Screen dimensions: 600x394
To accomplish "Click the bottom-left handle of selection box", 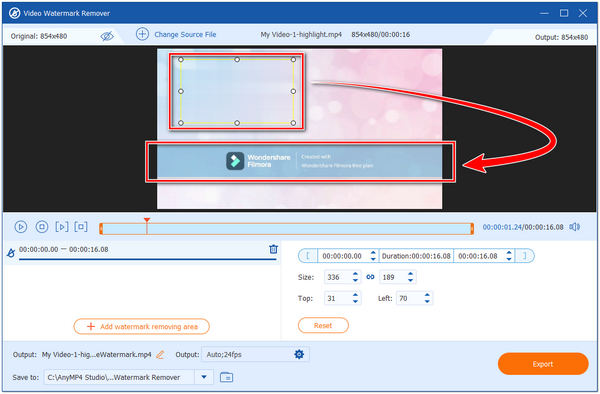I will (x=181, y=123).
